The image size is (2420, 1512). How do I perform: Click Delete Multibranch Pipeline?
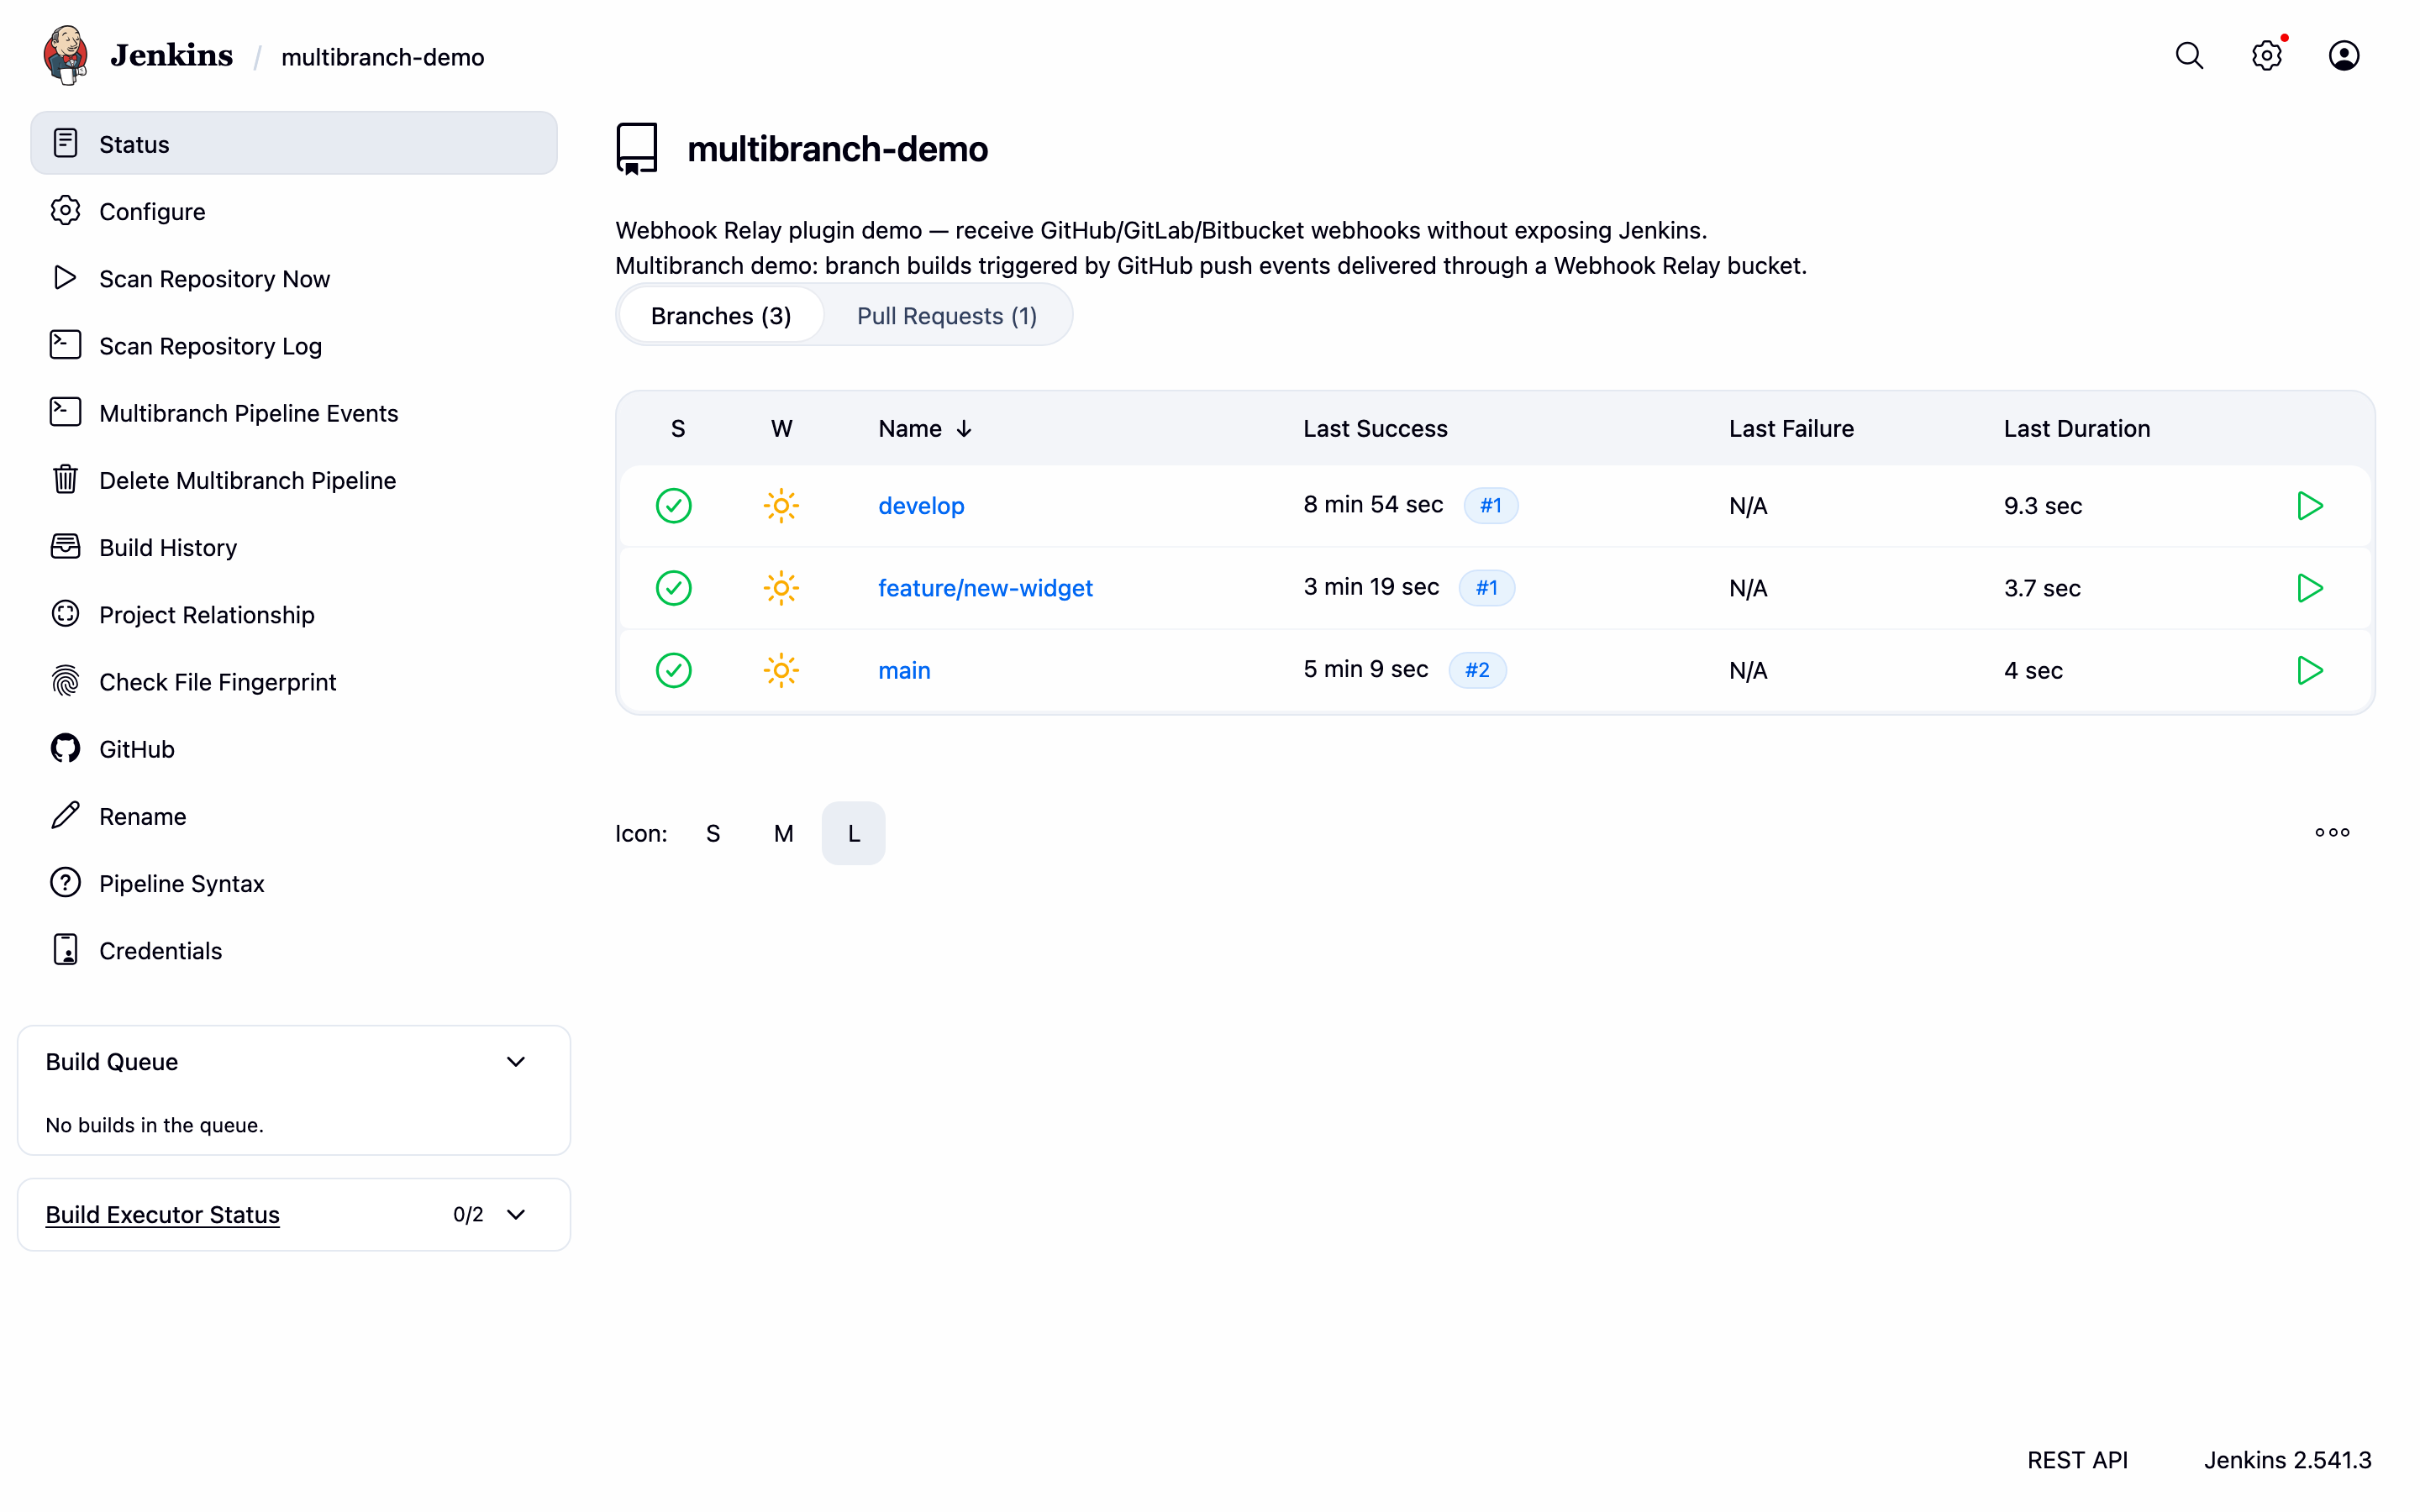coord(294,480)
